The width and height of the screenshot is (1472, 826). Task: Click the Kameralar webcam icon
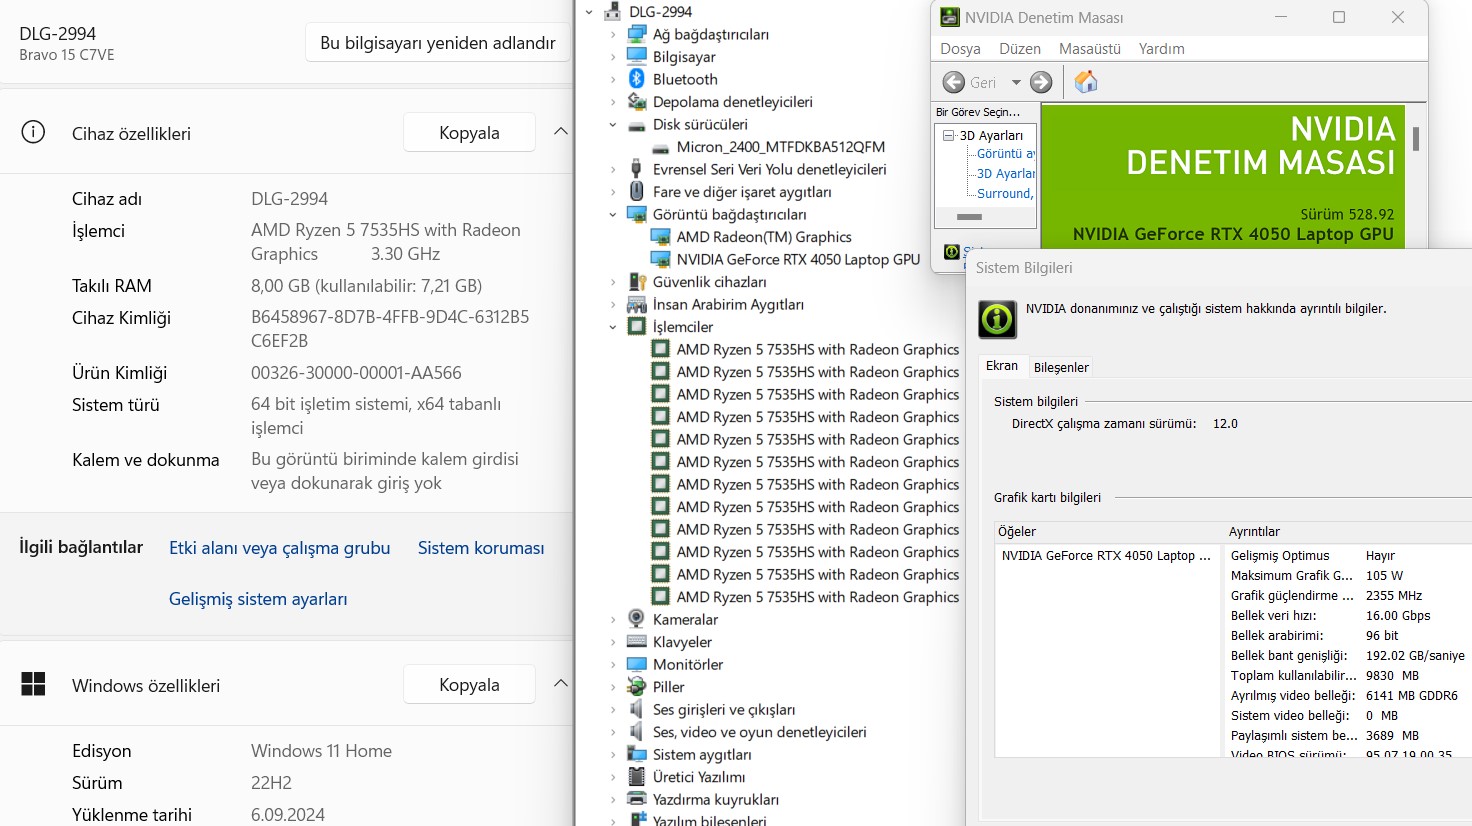636,619
